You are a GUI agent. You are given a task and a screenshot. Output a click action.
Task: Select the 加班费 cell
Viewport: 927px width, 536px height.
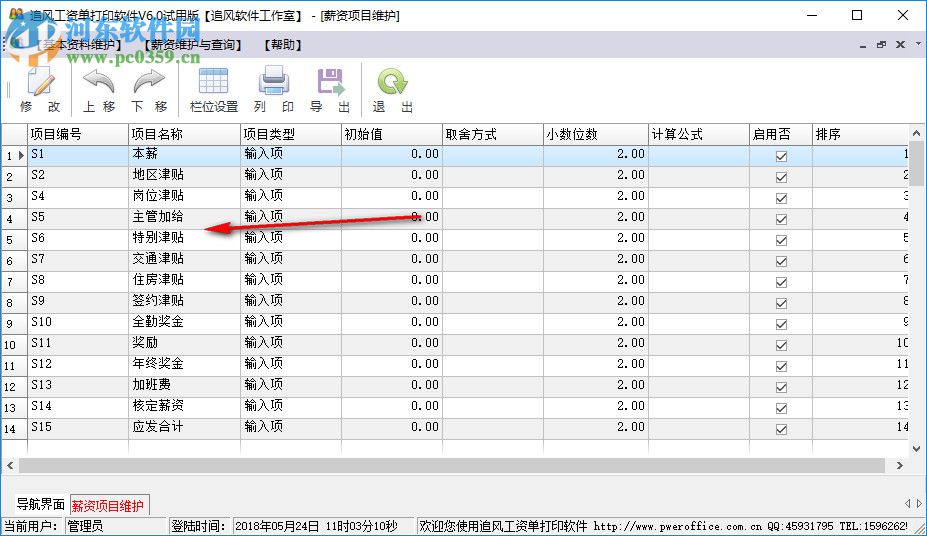pos(184,385)
